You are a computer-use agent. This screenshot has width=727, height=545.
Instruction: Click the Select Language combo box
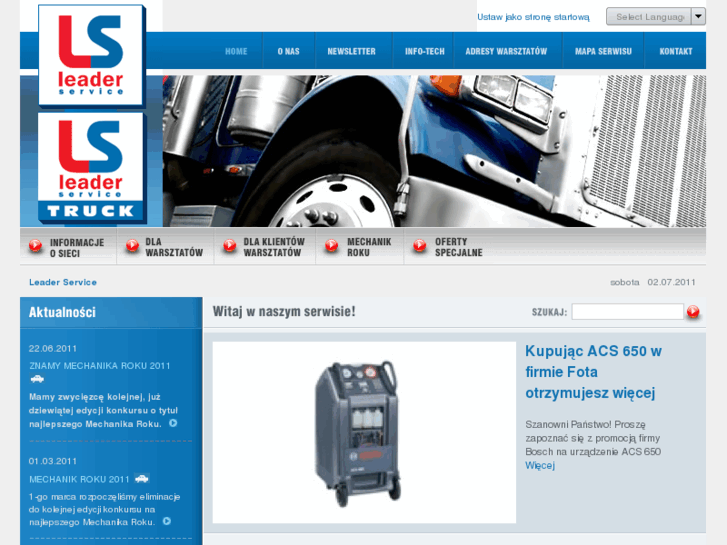tap(656, 17)
